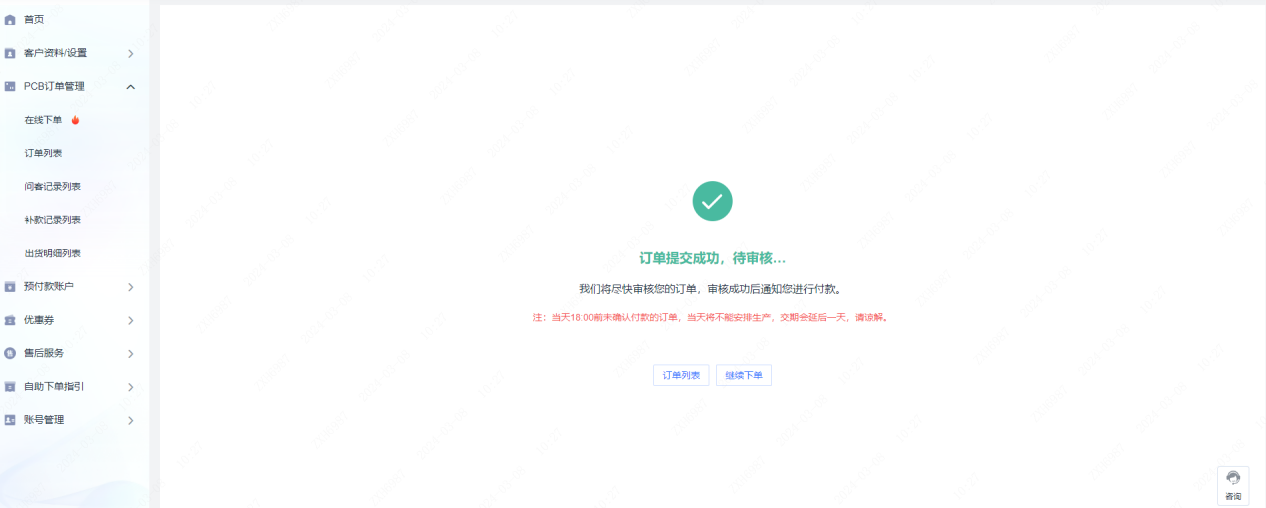Expand the 预付款账户 chevron

(131, 287)
